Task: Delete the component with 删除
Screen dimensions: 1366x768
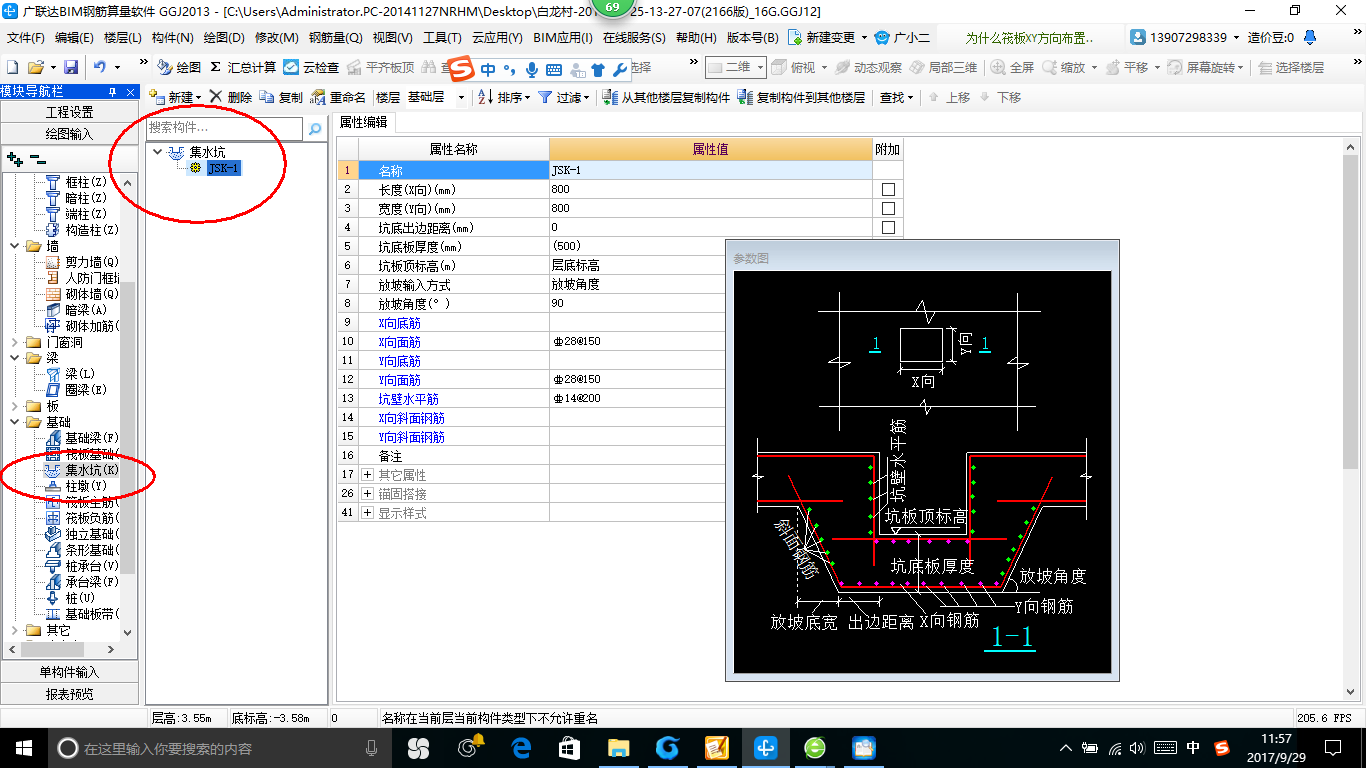Action: (231, 97)
